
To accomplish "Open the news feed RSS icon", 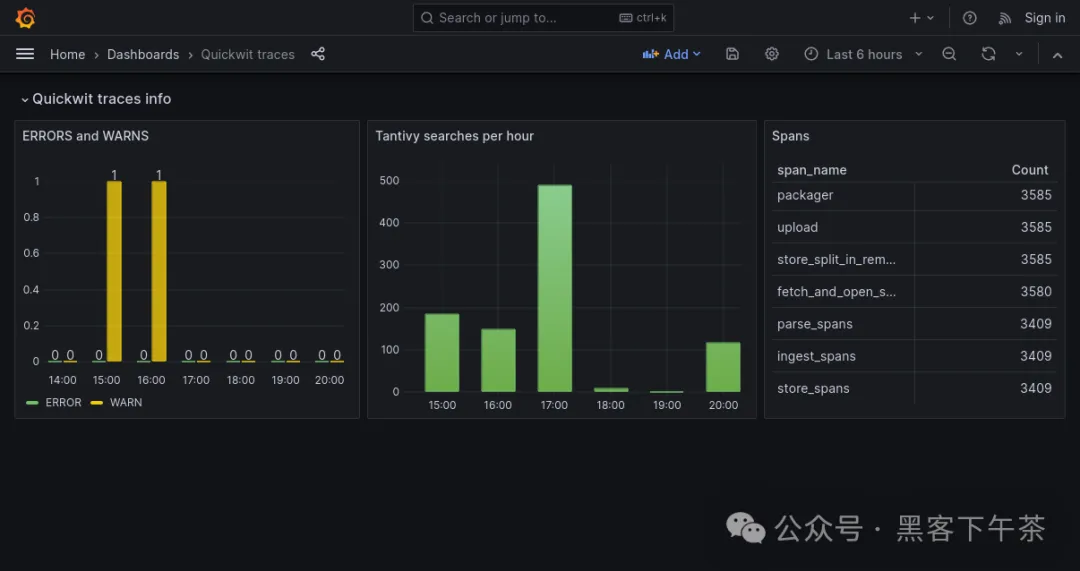I will pyautogui.click(x=1005, y=19).
